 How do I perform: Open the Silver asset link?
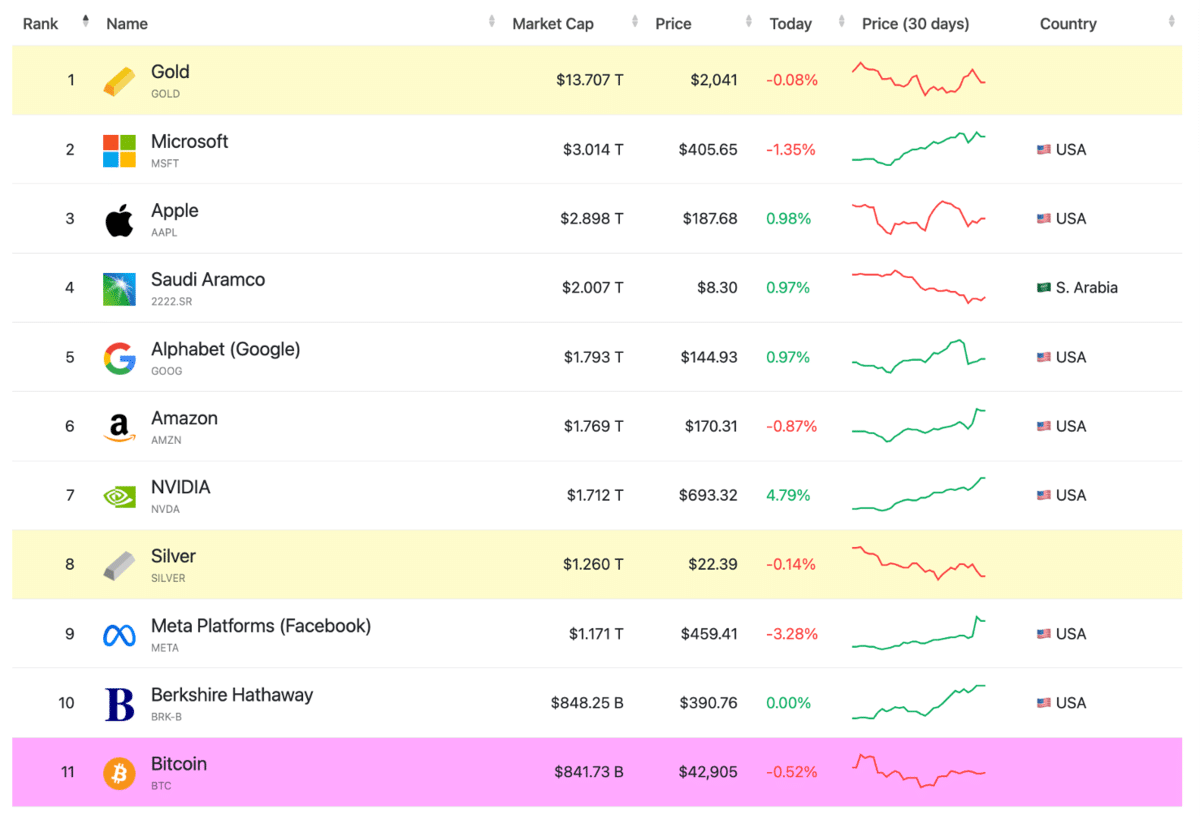point(173,556)
